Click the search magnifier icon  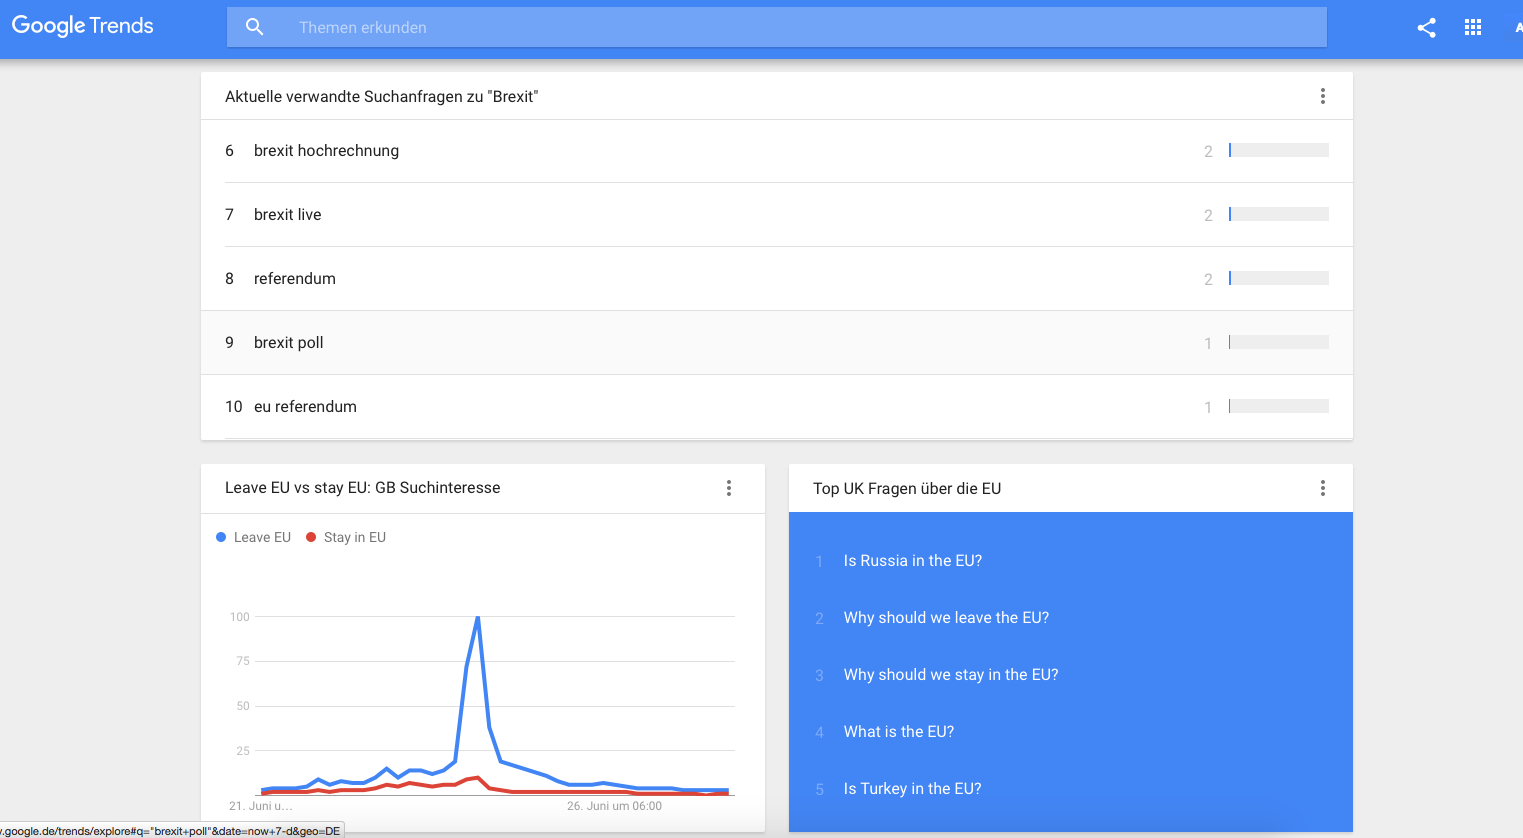pyautogui.click(x=255, y=27)
